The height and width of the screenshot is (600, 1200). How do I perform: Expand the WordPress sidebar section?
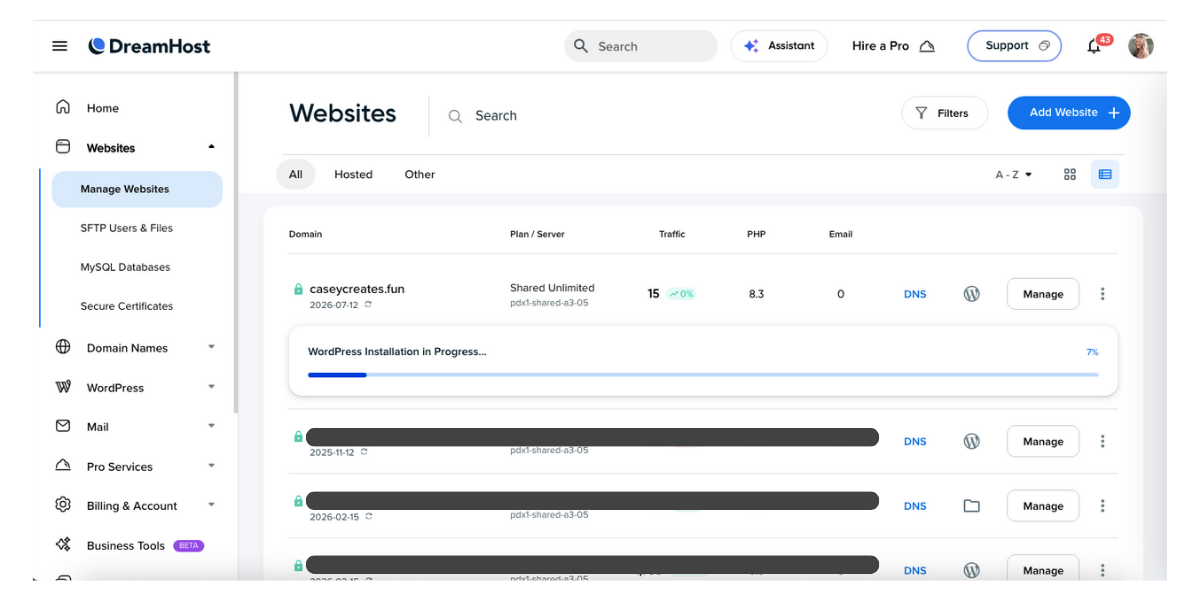211,387
